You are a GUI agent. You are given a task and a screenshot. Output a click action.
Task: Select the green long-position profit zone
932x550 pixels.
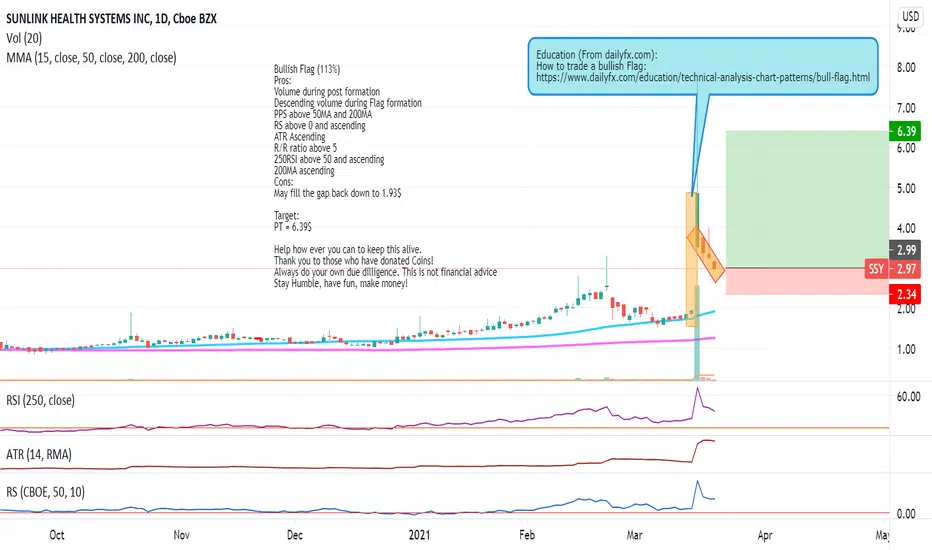click(x=807, y=199)
